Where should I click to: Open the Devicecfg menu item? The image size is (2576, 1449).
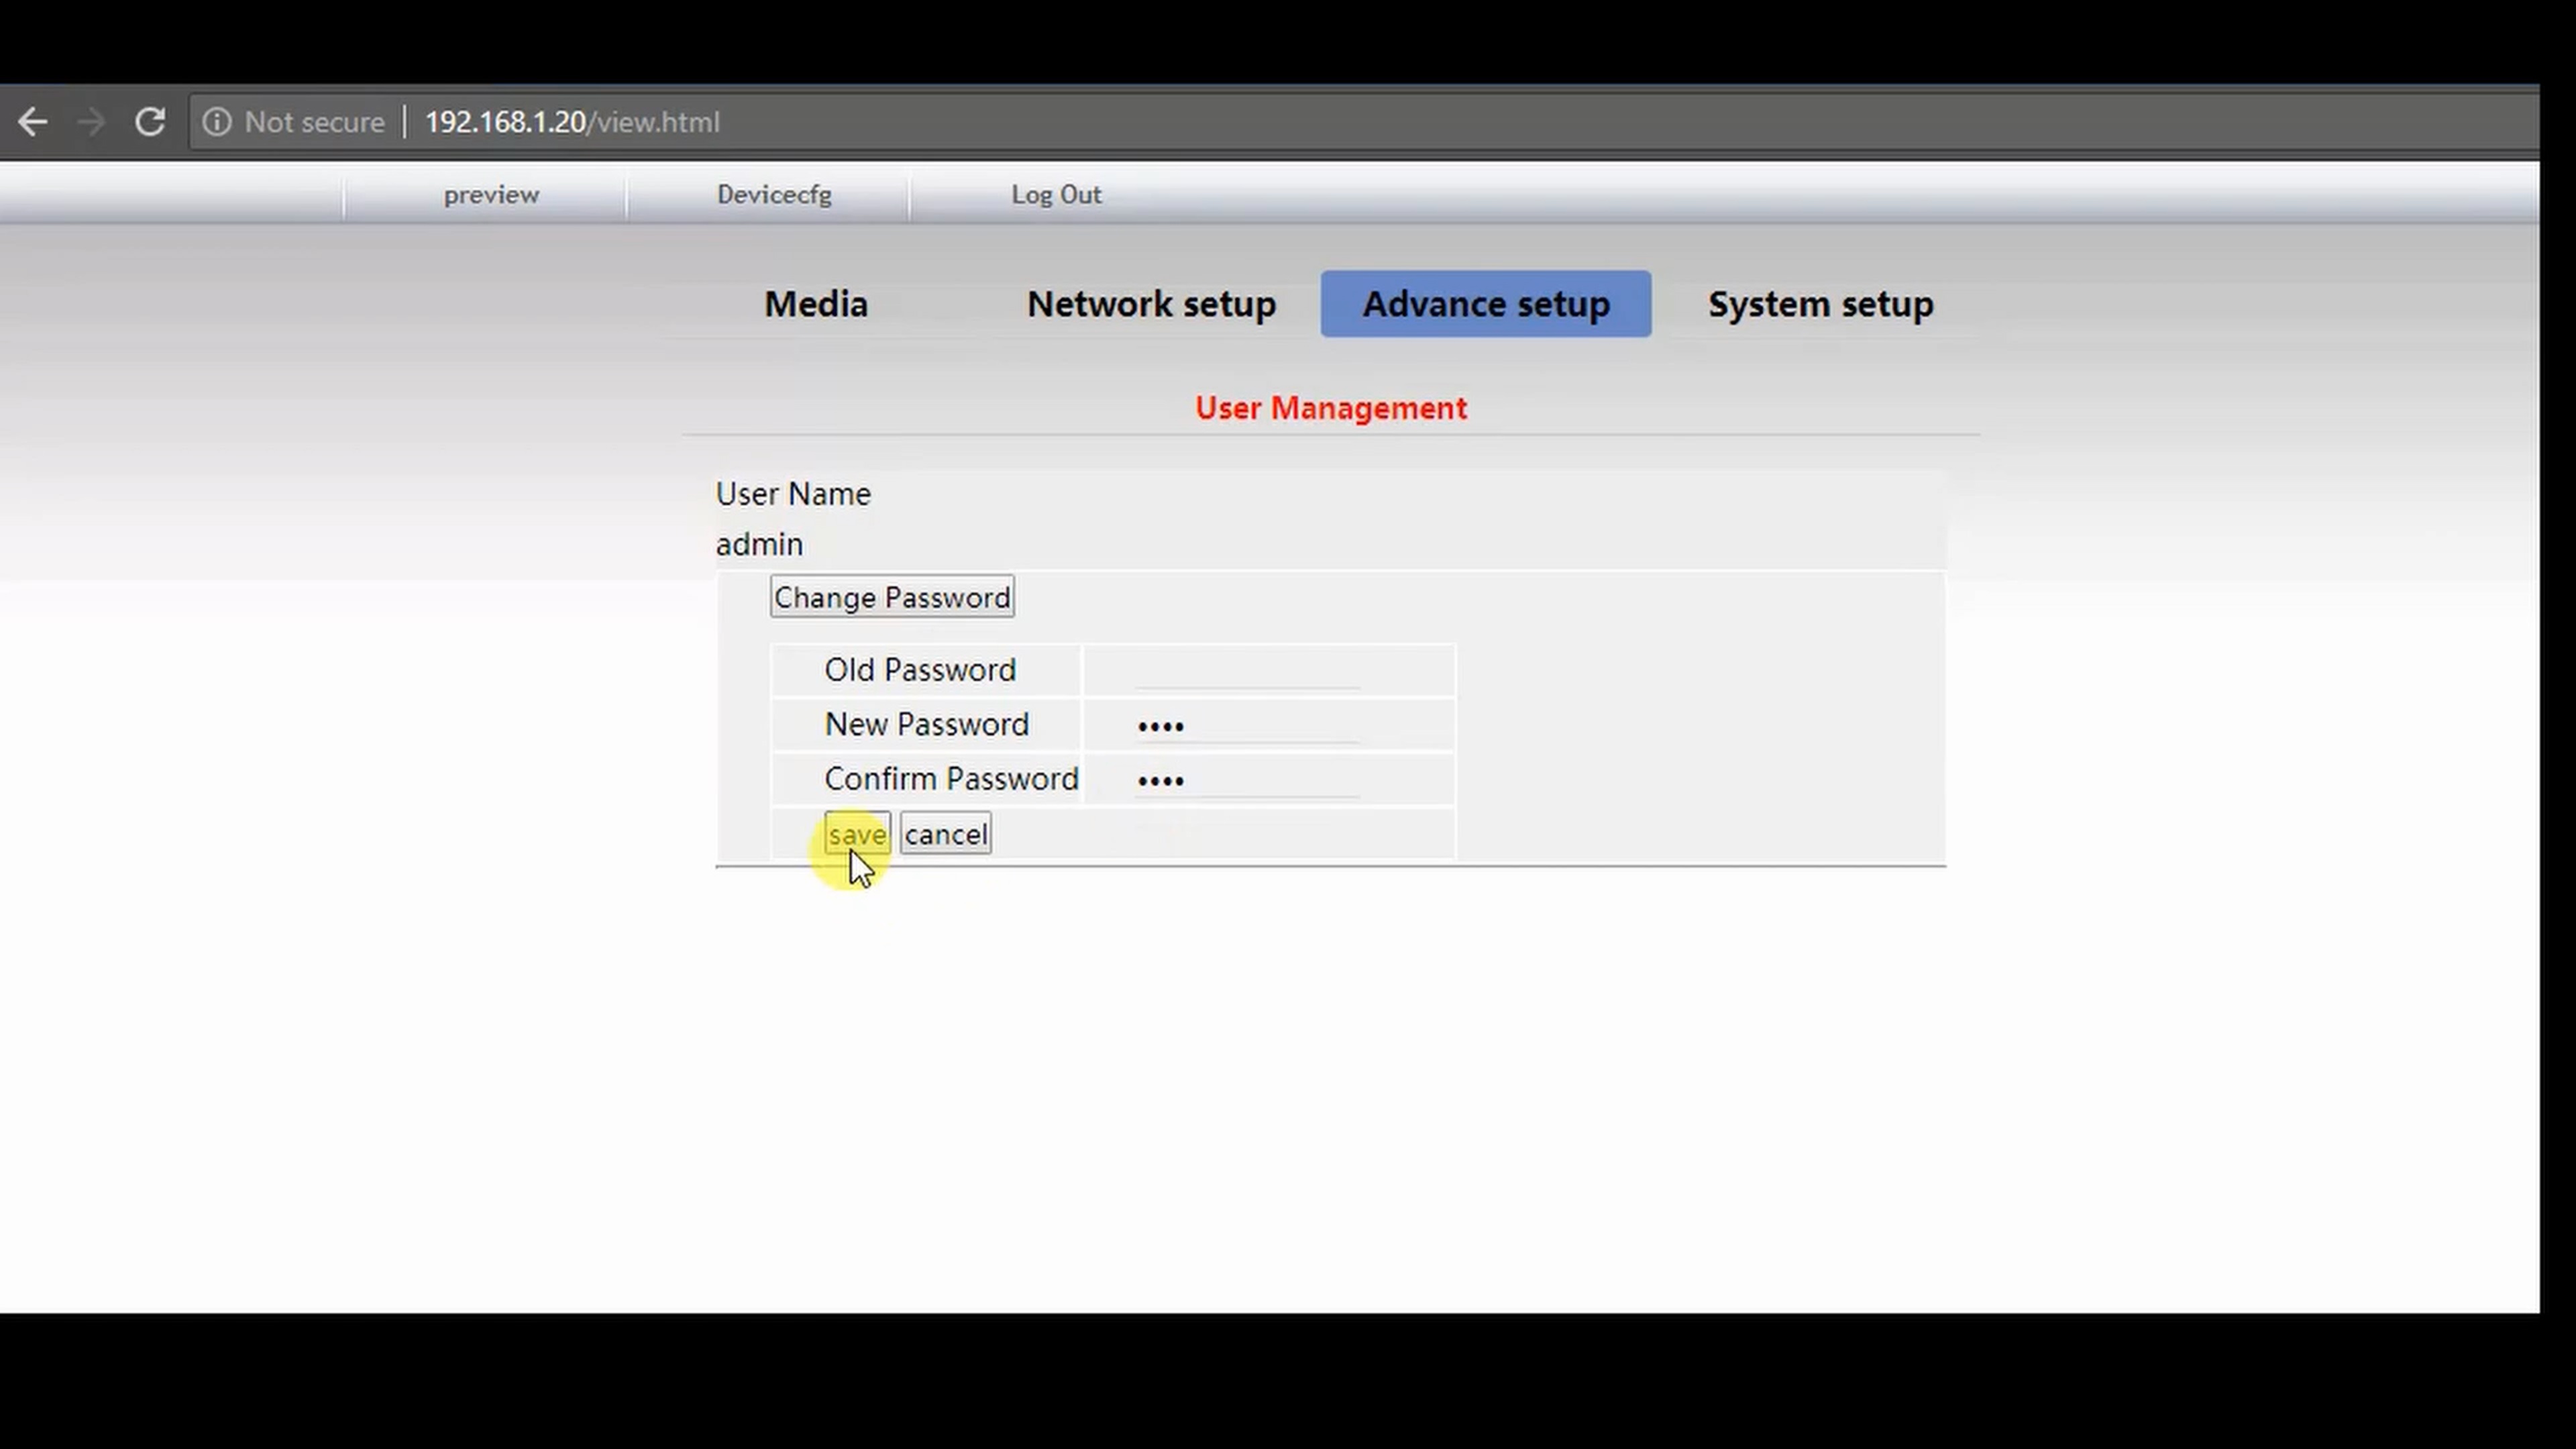click(774, 195)
